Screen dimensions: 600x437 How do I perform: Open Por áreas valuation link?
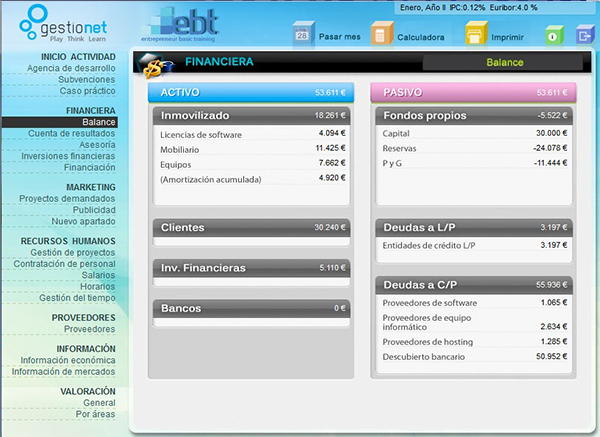pos(95,414)
